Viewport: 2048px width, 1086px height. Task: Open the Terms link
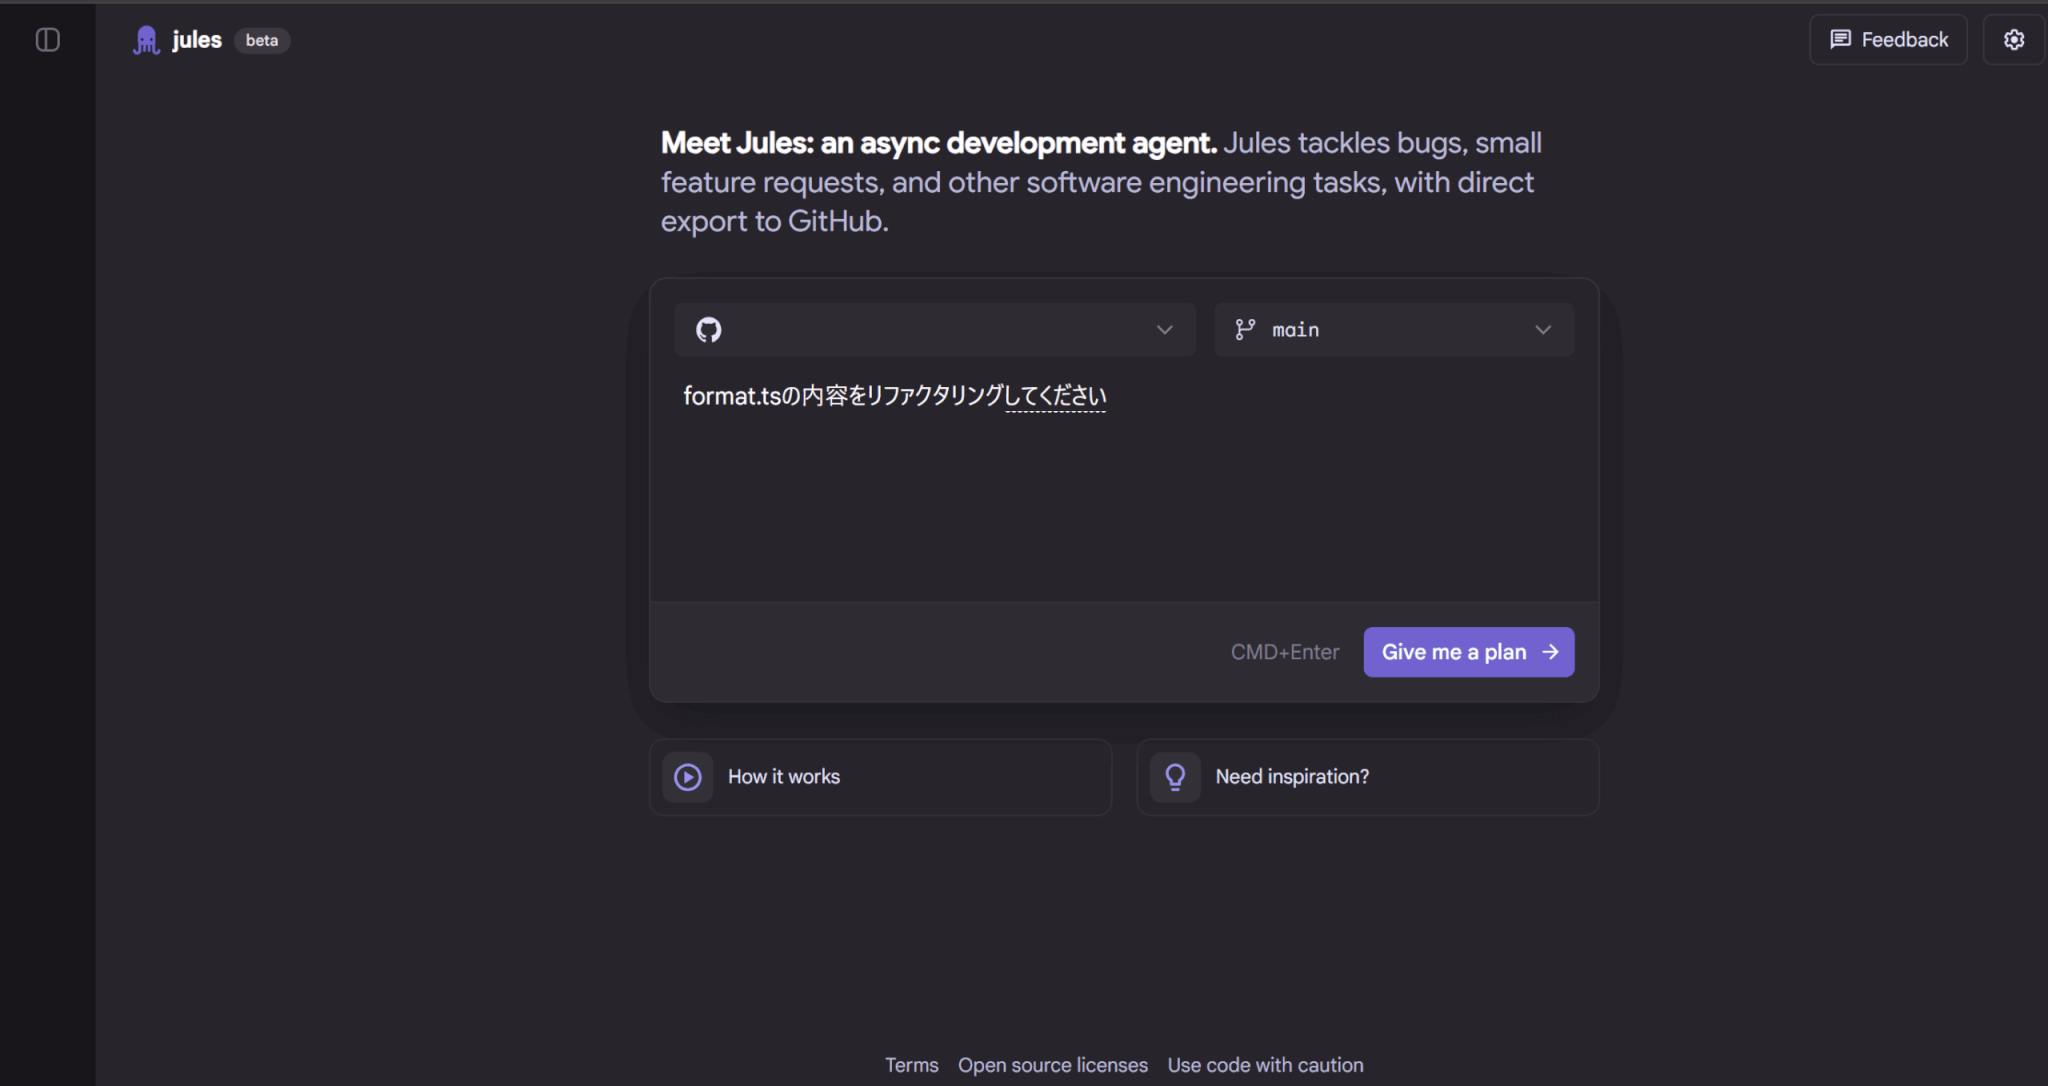912,1065
